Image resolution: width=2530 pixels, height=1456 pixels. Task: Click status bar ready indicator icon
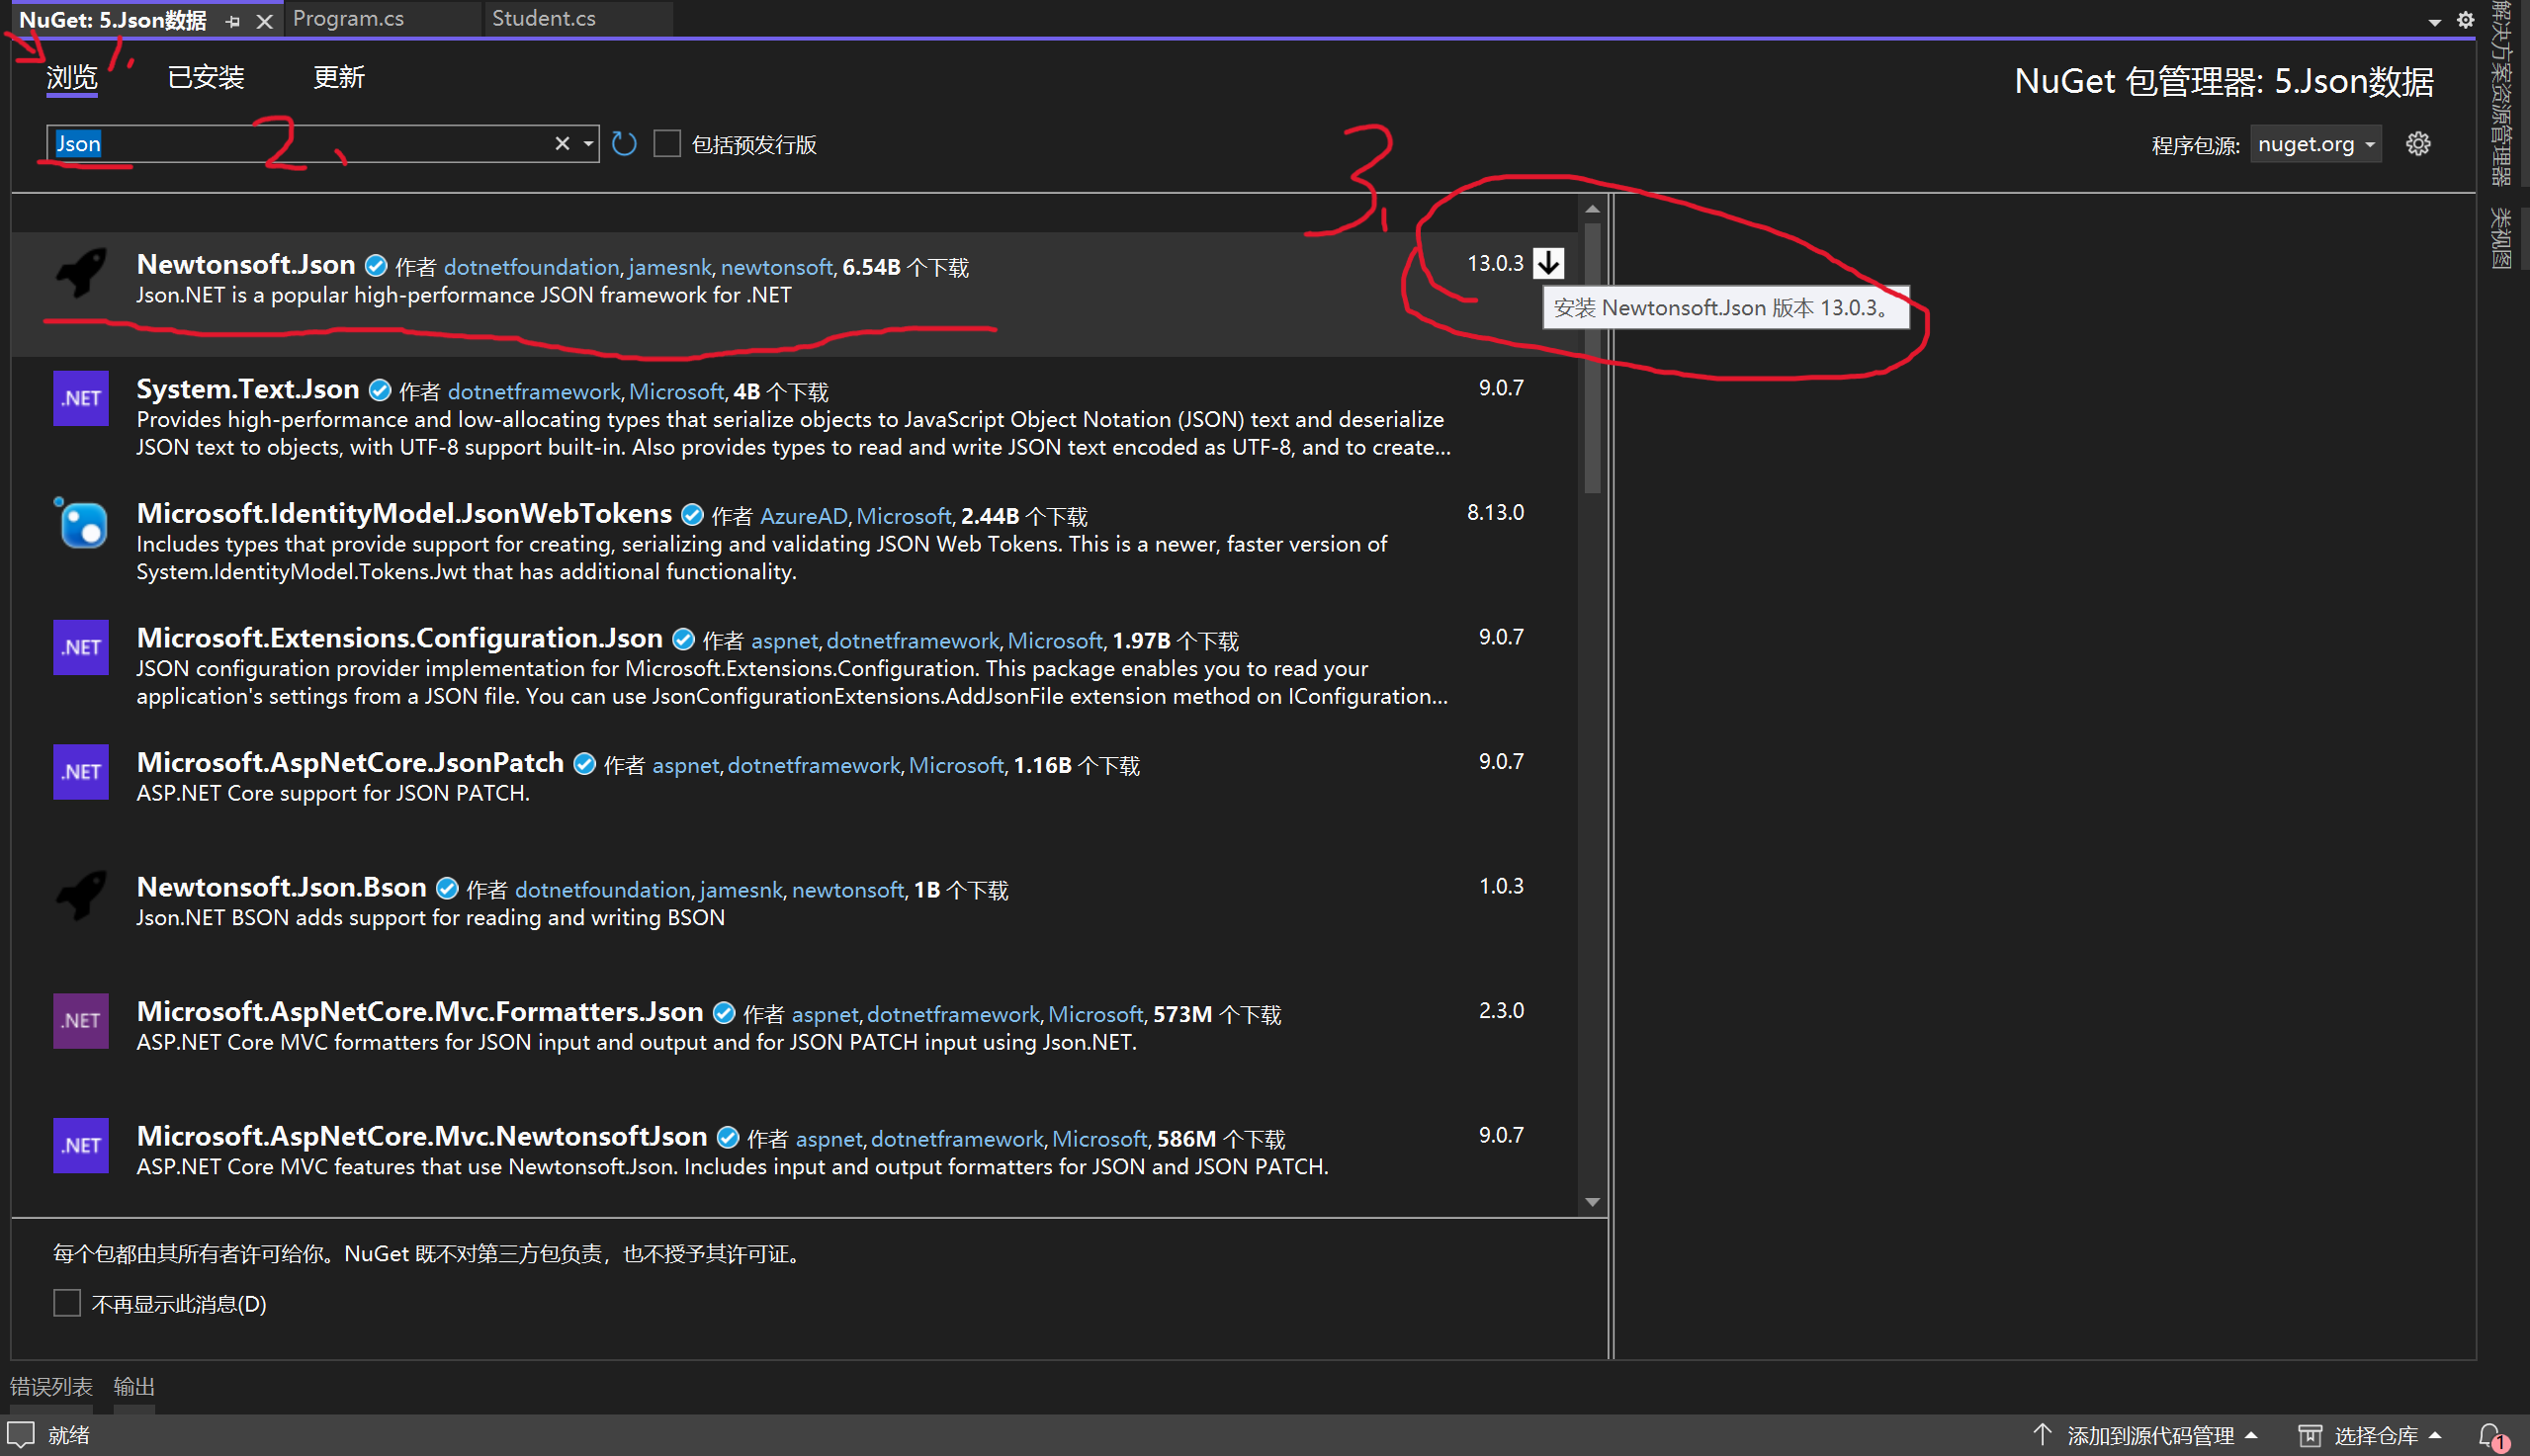21,1434
